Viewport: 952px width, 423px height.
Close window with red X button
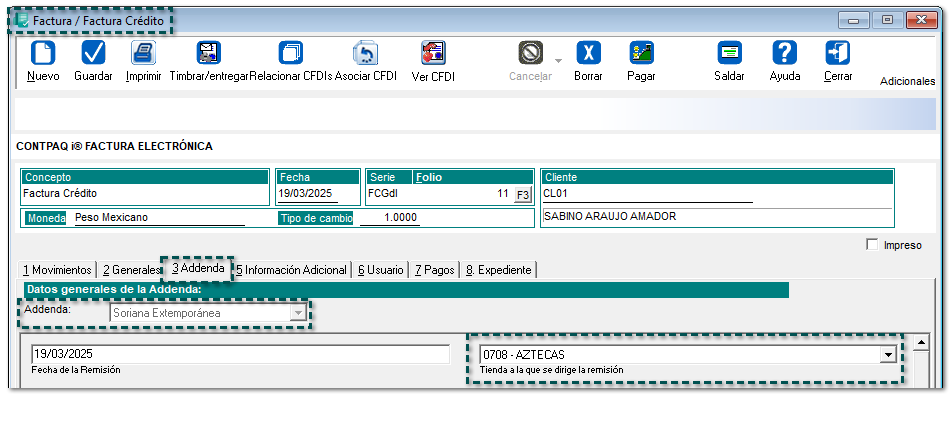click(922, 21)
